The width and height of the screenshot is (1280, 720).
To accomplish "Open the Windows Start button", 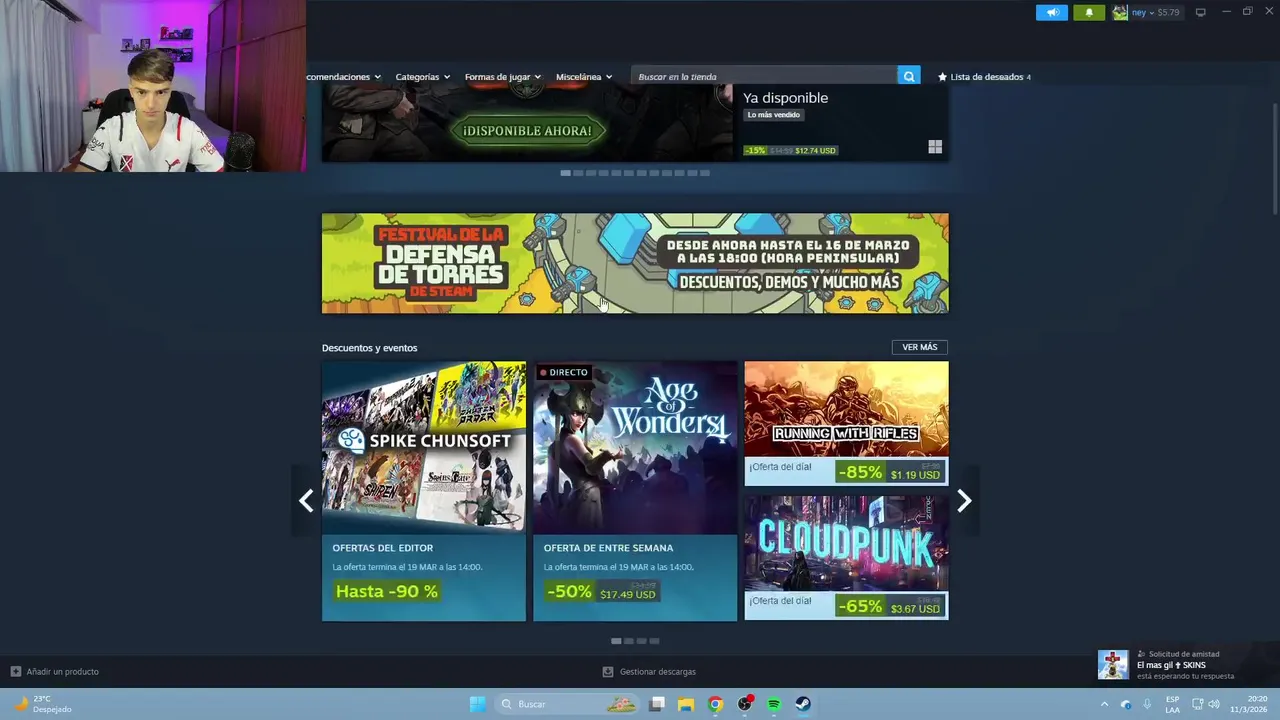I will pyautogui.click(x=478, y=704).
